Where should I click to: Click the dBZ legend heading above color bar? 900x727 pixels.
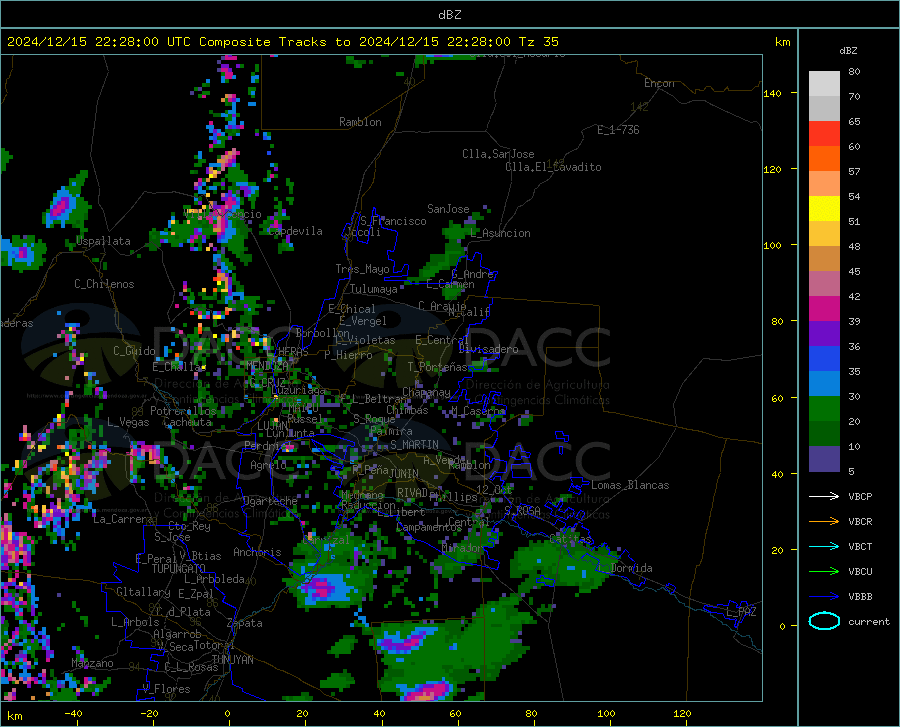848,50
